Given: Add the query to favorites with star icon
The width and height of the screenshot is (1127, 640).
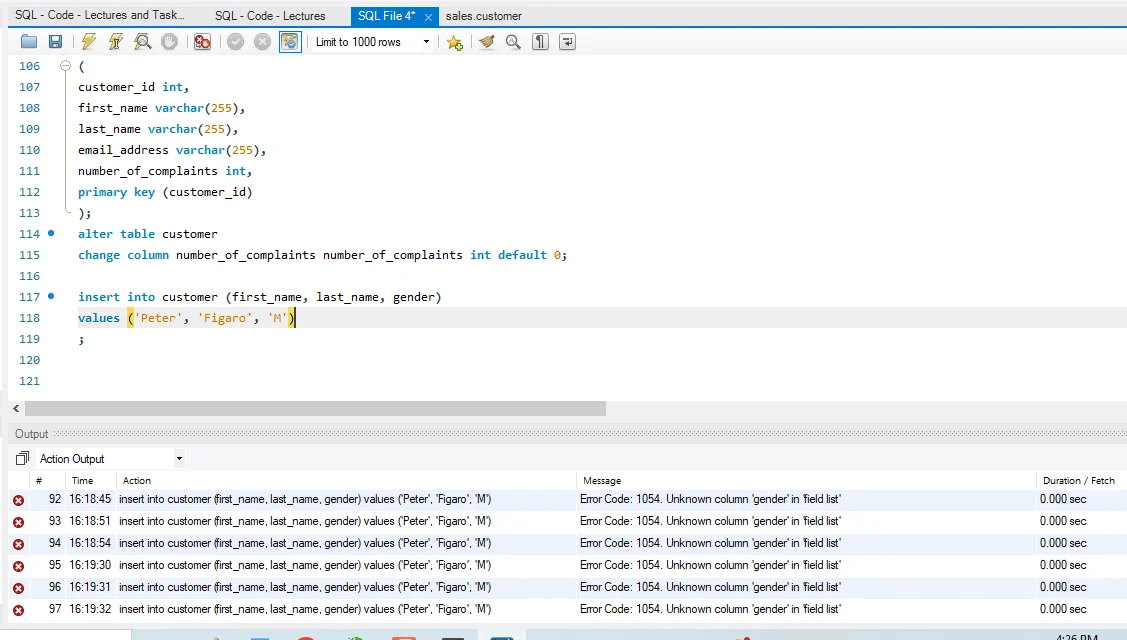Looking at the screenshot, I should point(454,42).
